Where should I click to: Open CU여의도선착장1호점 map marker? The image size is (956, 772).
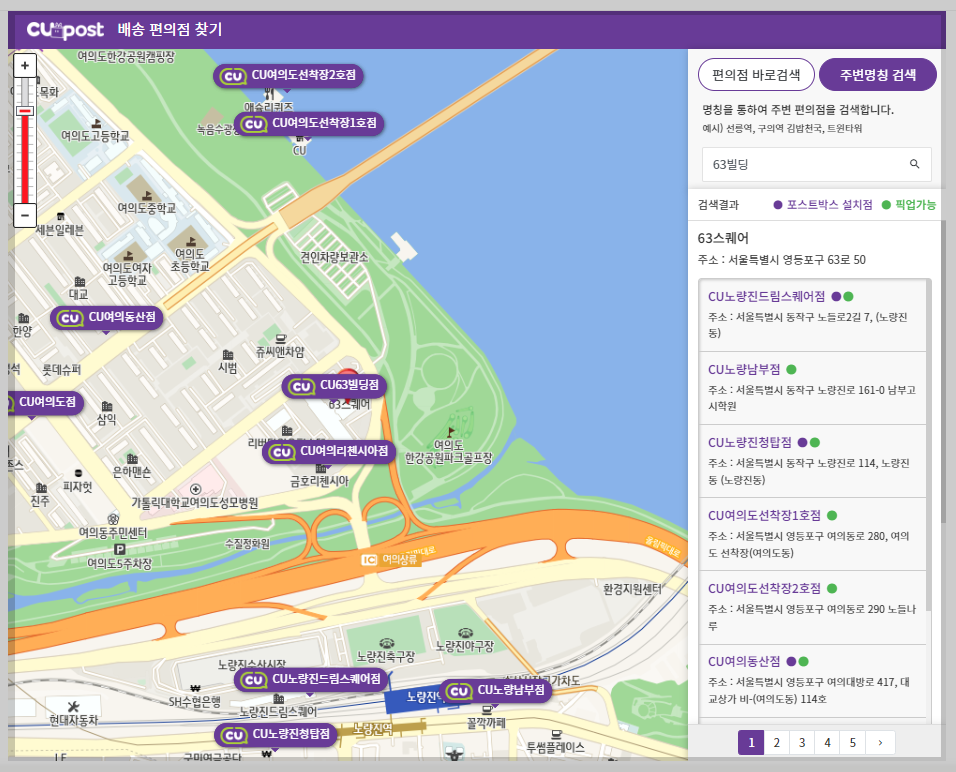click(309, 124)
